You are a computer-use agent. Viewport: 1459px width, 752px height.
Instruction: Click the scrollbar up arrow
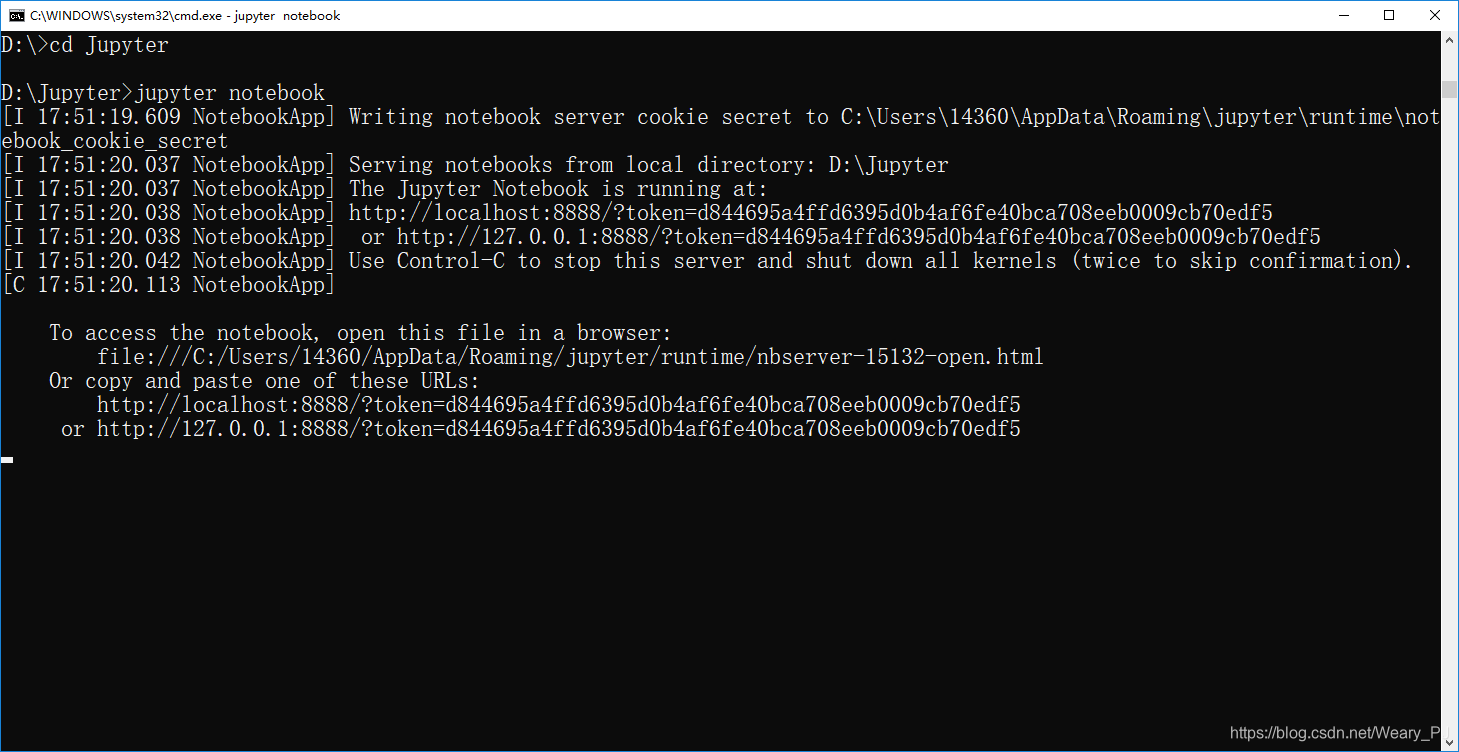[x=1449, y=40]
